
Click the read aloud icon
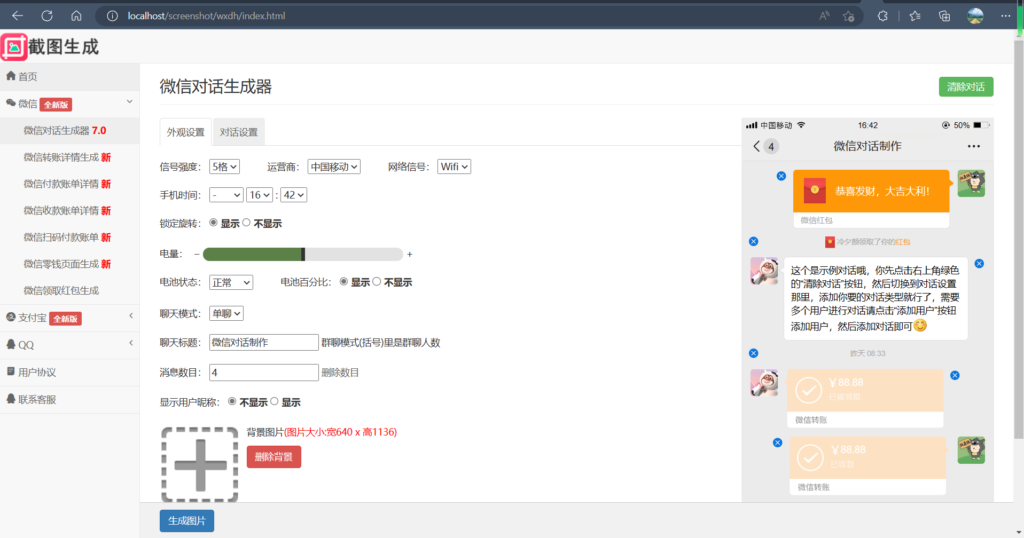tap(824, 16)
